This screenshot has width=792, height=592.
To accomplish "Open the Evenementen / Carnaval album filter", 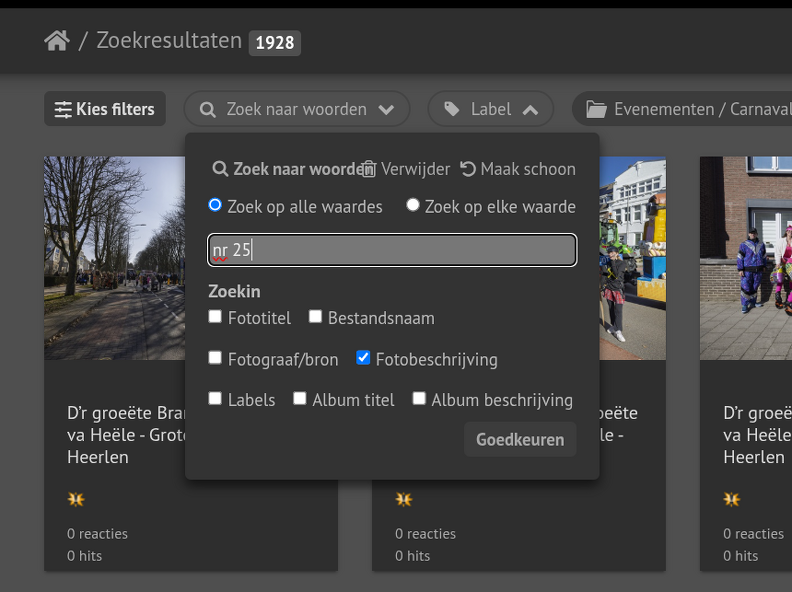I will (x=682, y=109).
